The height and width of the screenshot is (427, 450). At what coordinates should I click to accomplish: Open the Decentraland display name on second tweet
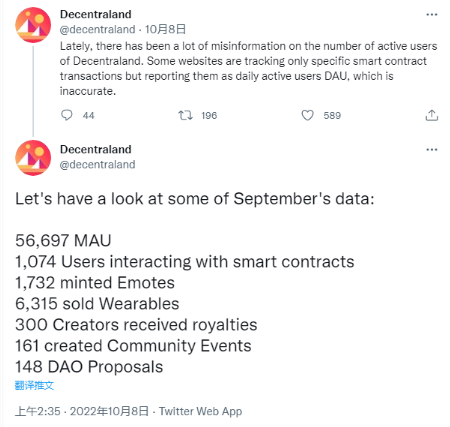(96, 149)
